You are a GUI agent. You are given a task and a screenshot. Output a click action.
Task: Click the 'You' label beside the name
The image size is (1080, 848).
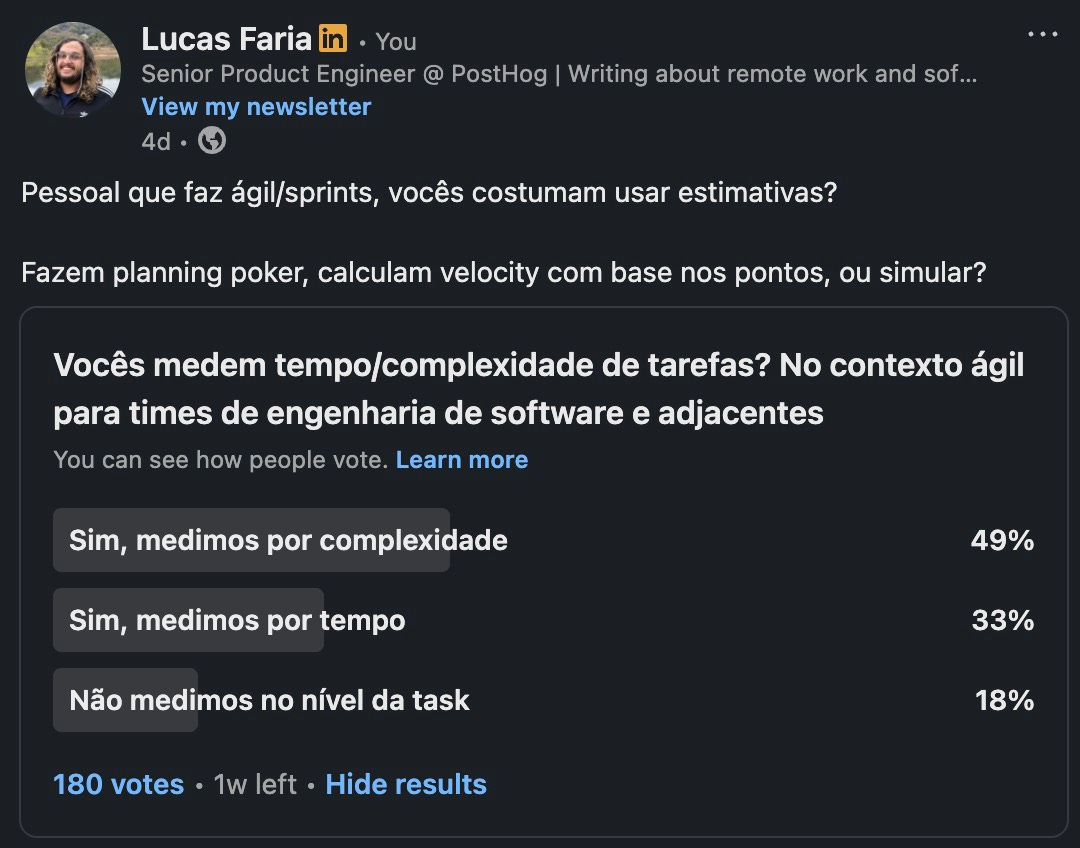(x=395, y=42)
